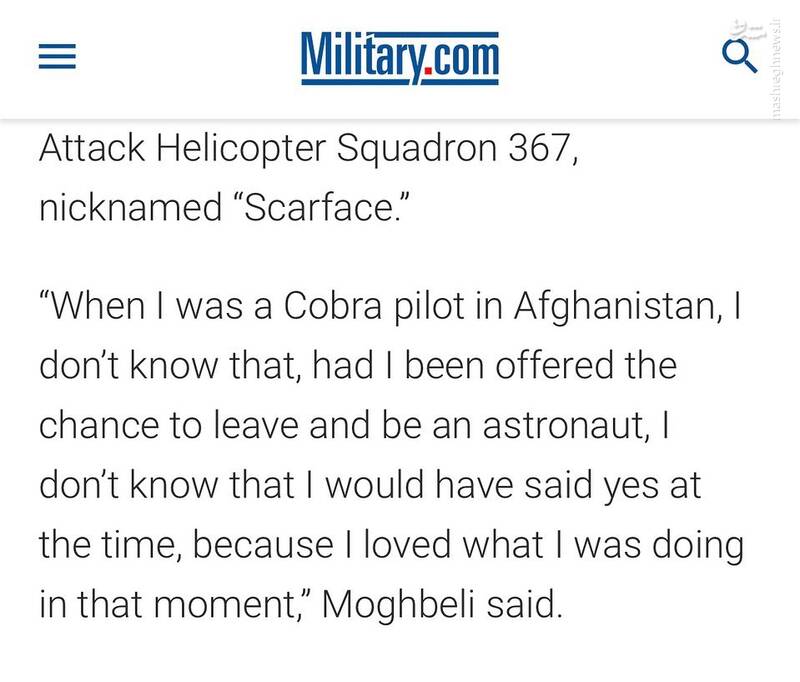Click the Military.com logo

399,56
